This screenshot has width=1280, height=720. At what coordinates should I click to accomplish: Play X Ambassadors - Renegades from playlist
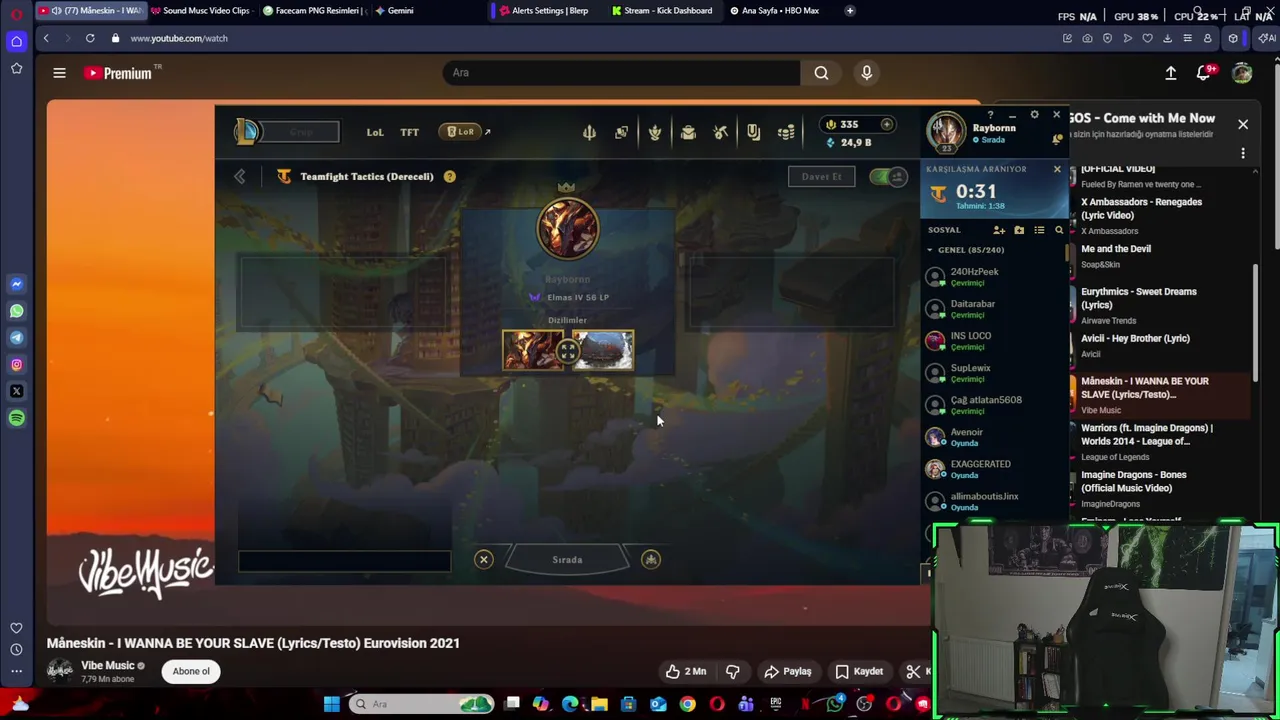(1160, 215)
